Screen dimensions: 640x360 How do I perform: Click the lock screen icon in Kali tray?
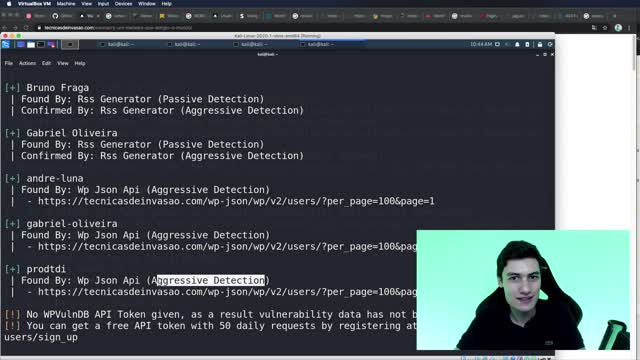pos(540,44)
